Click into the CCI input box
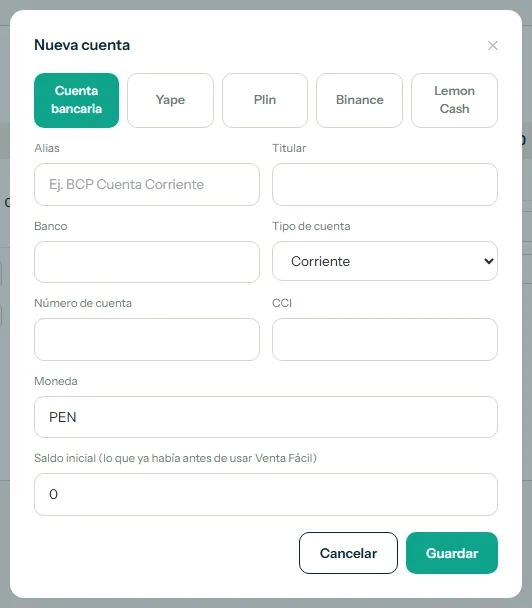532x608 pixels. point(385,339)
